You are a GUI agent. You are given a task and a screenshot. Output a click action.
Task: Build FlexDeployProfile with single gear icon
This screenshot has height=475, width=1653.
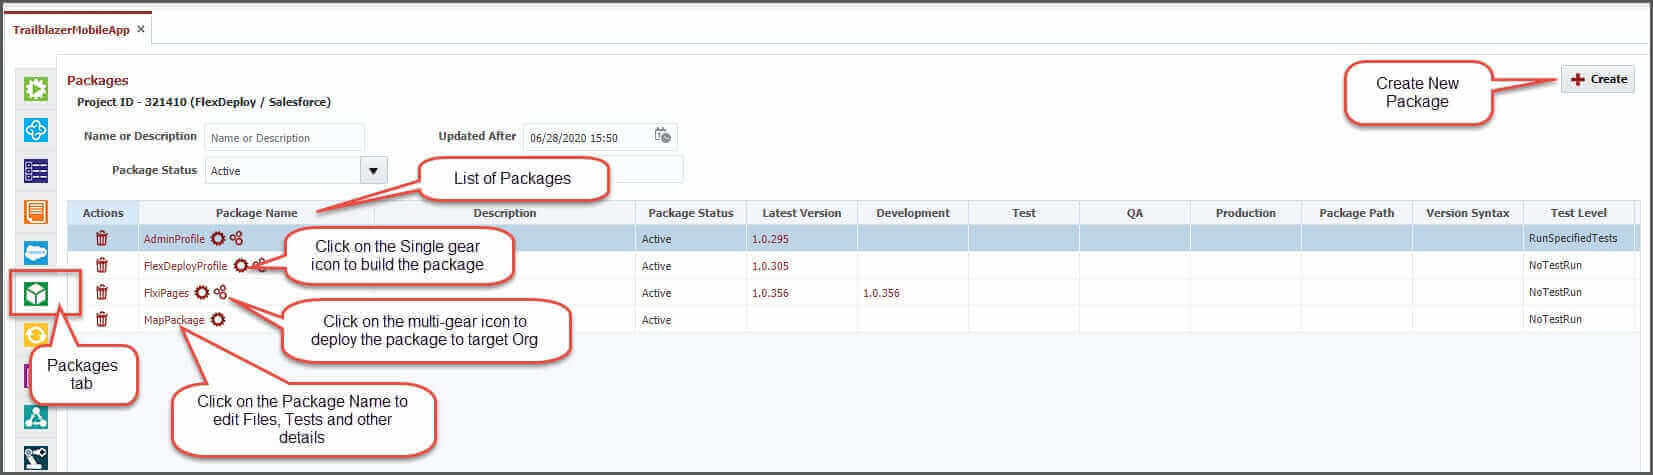click(240, 265)
